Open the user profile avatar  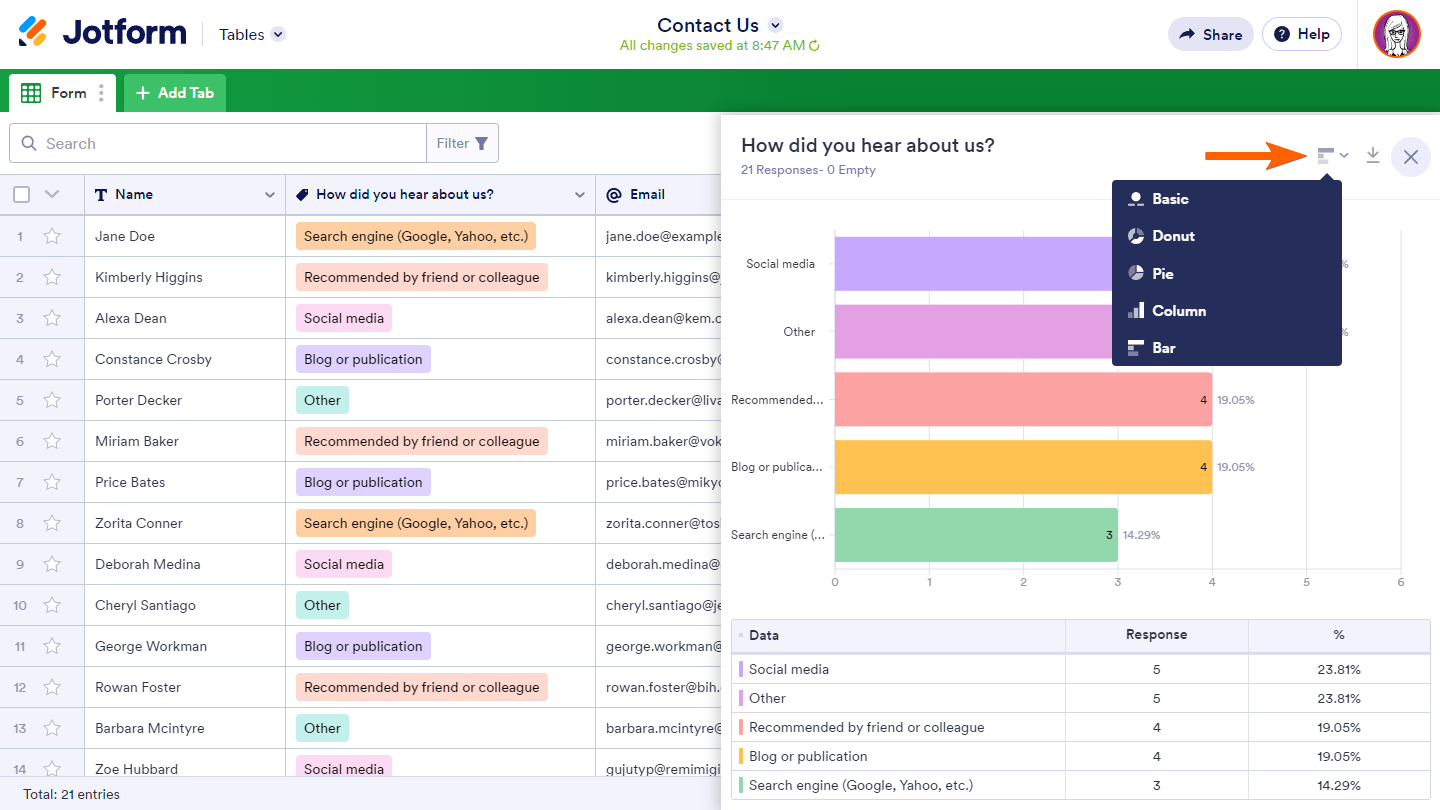click(x=1396, y=34)
